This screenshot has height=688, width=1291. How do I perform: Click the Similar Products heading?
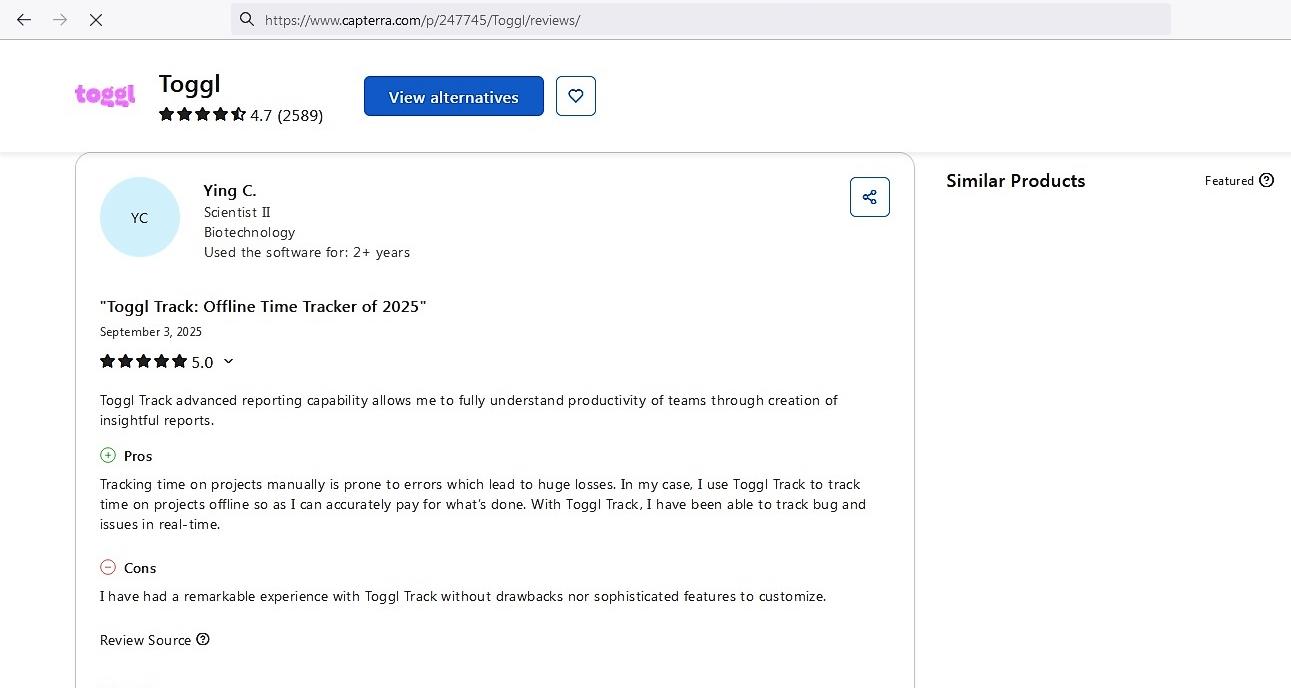(x=1015, y=181)
